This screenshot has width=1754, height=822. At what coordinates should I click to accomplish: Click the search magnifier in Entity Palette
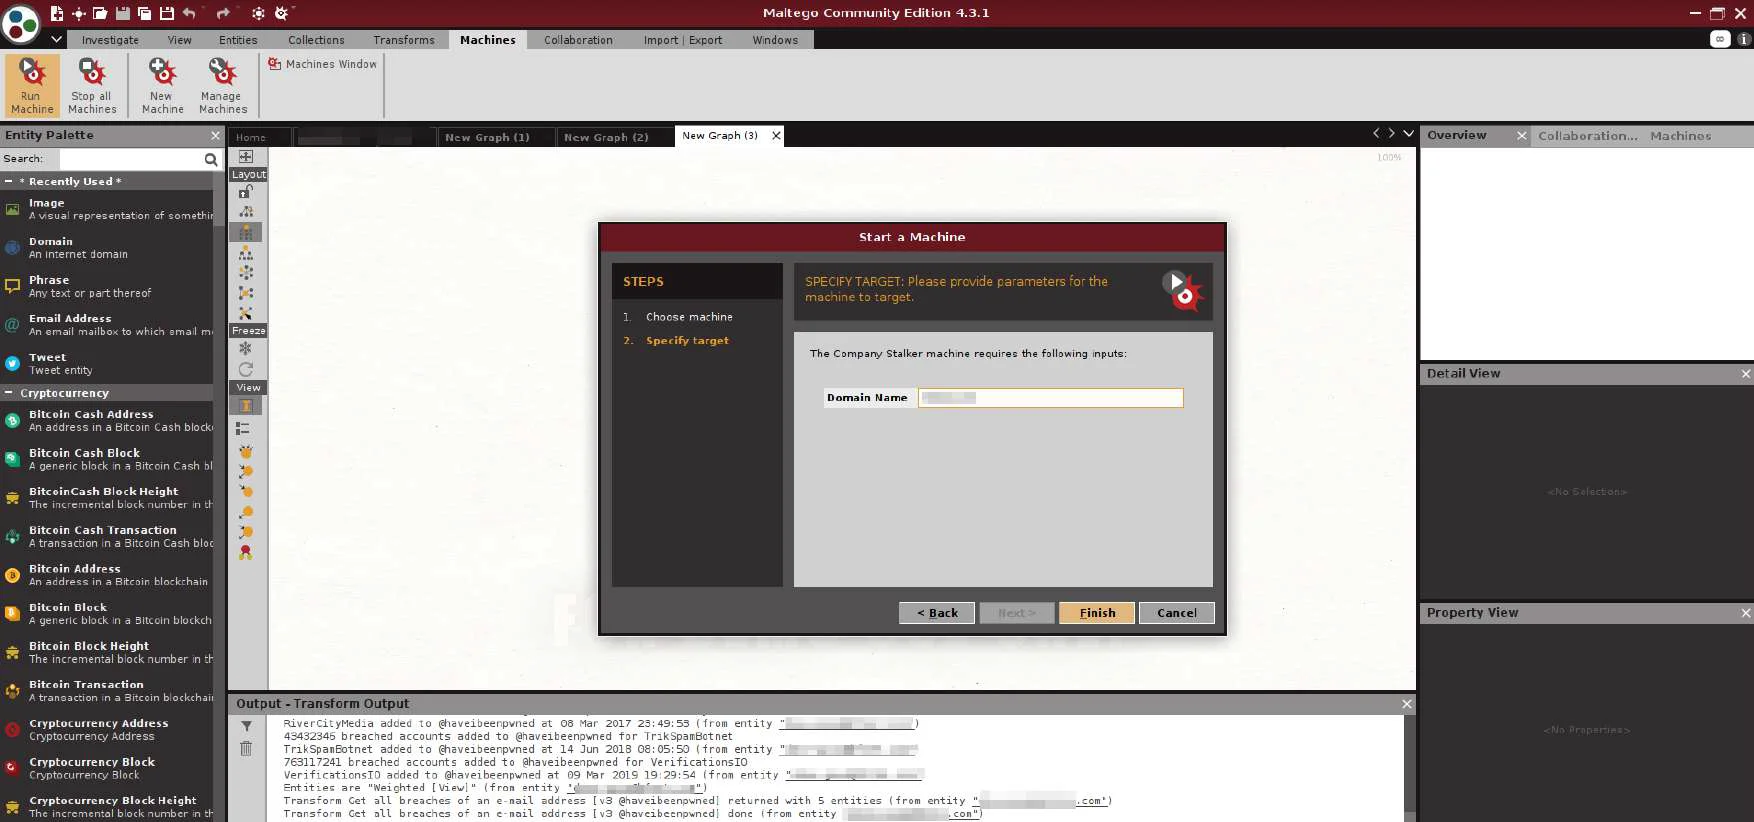[211, 159]
